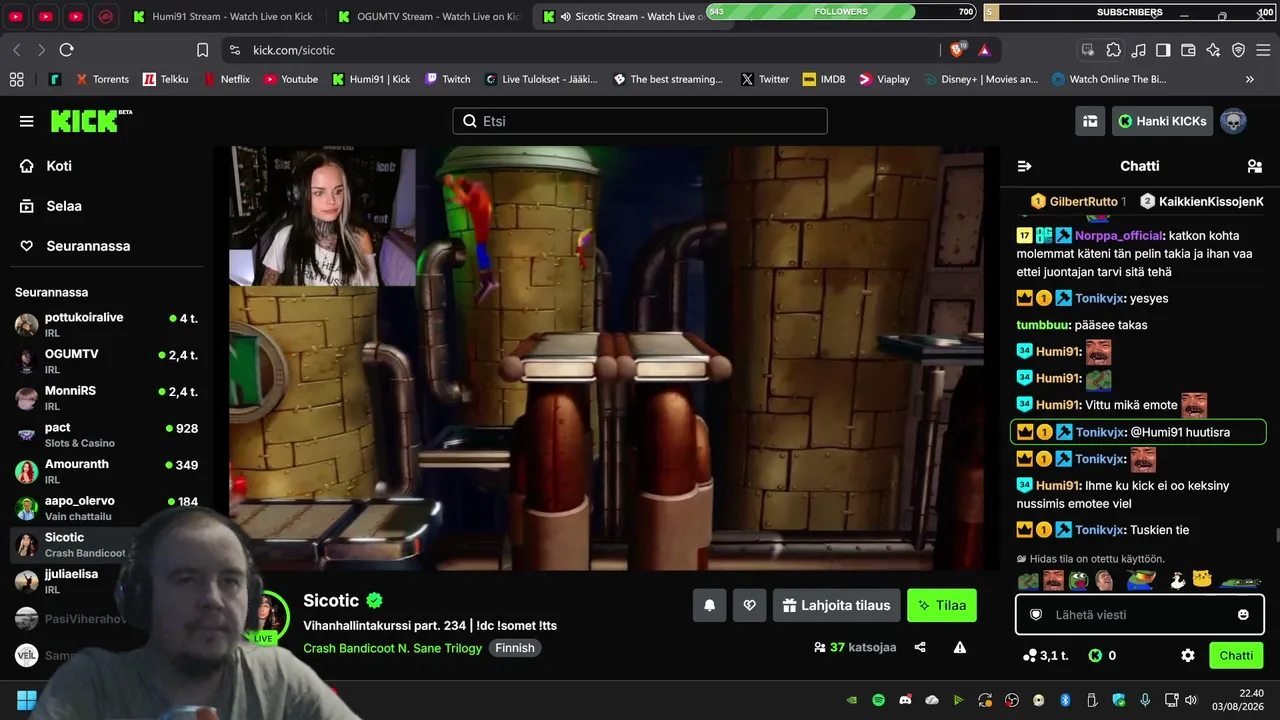Screen dimensions: 1280x720
Task: Click the address bar URL
Action: [294, 50]
